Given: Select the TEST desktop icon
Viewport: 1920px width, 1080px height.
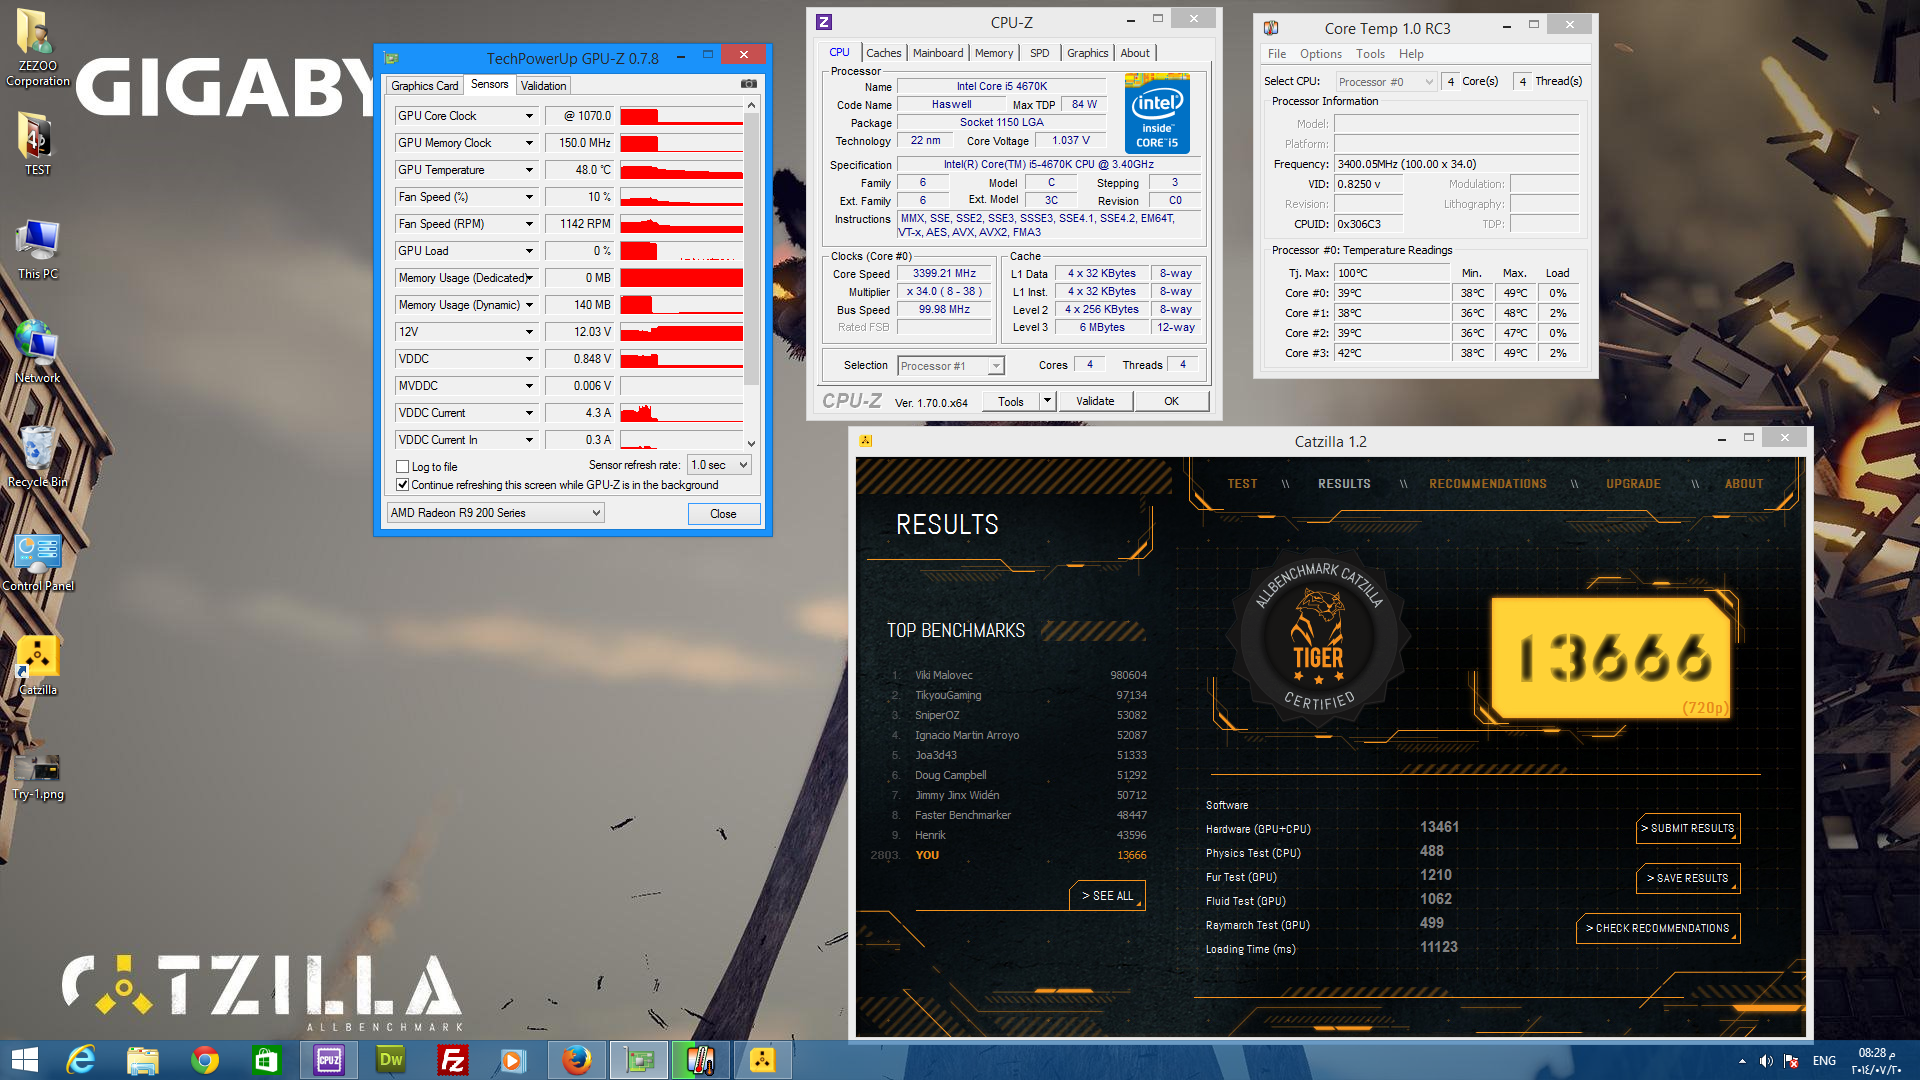Looking at the screenshot, I should click(38, 143).
